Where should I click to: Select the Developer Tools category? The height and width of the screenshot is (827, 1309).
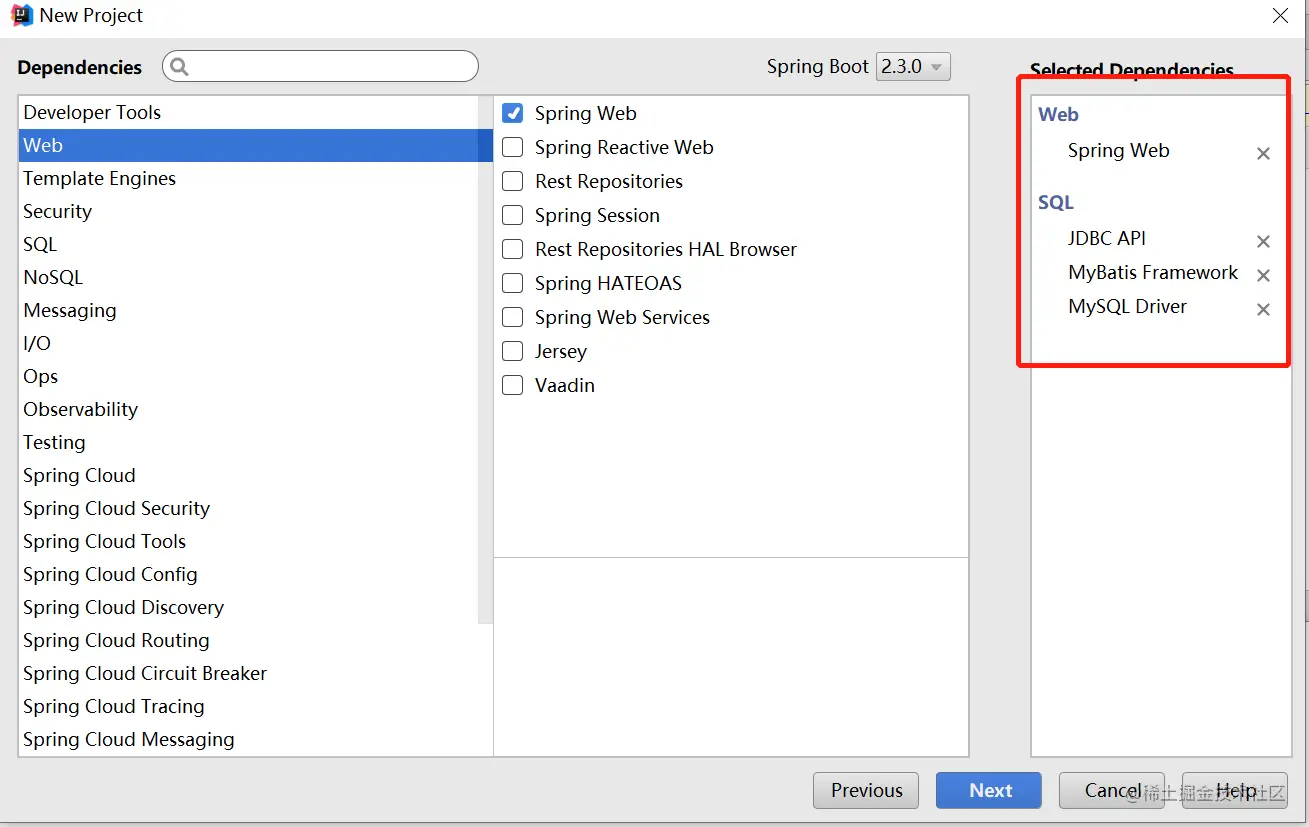coord(249,112)
